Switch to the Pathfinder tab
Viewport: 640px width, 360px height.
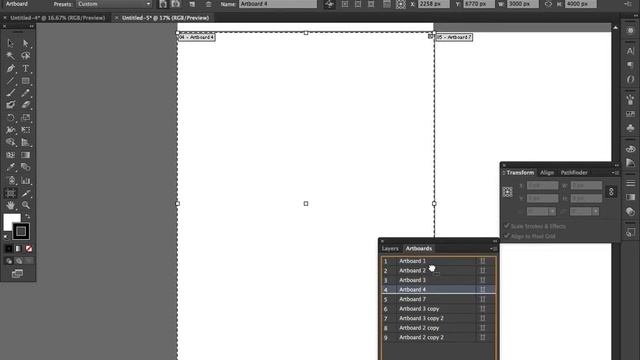pyautogui.click(x=574, y=173)
